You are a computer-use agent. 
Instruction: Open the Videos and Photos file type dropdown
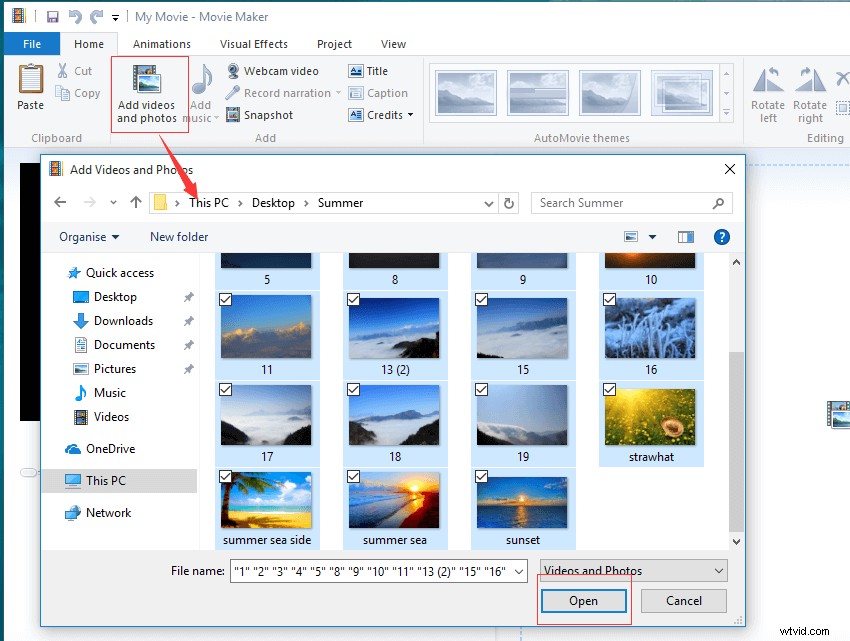point(718,569)
